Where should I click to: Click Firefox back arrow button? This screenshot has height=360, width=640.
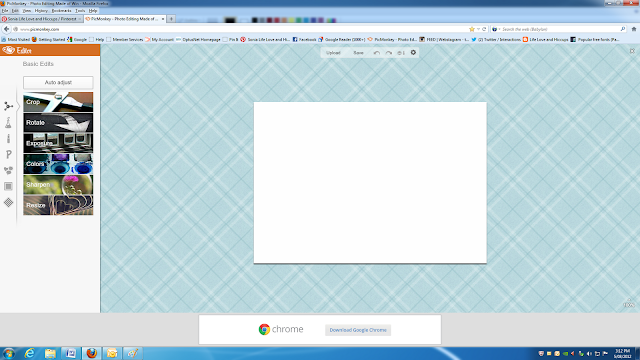pos(6,29)
